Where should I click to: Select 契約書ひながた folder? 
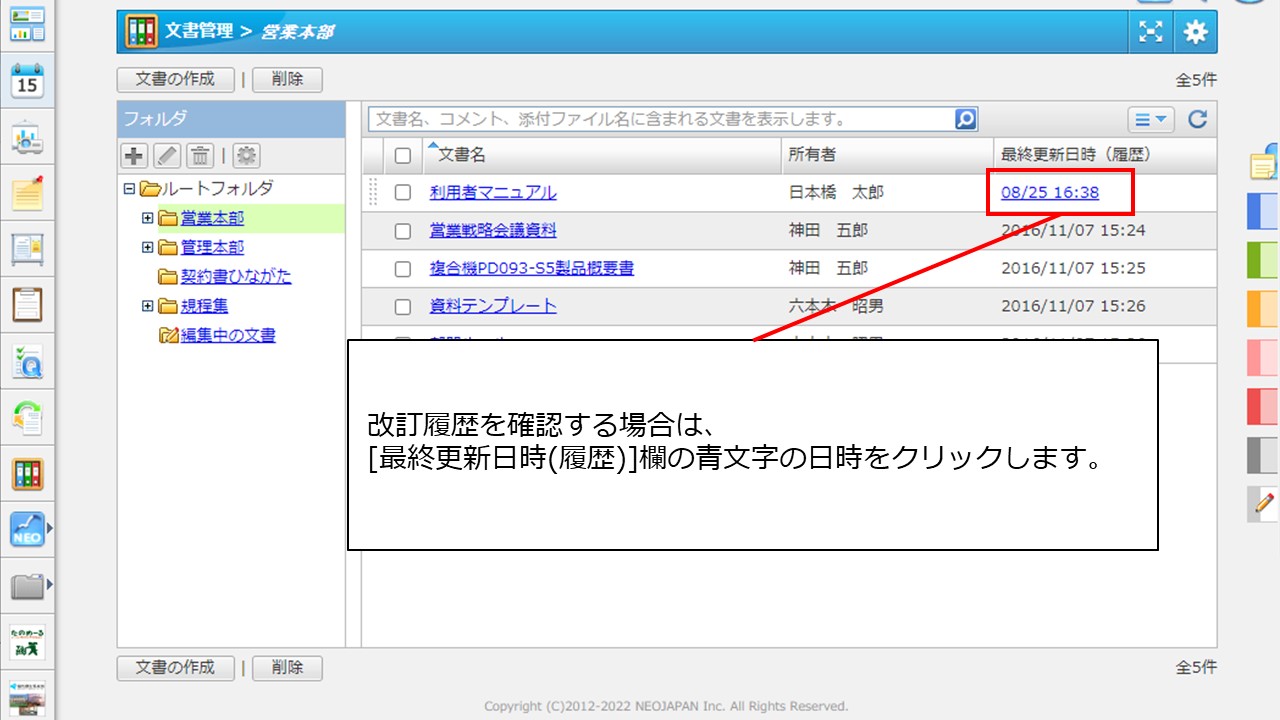coord(236,276)
